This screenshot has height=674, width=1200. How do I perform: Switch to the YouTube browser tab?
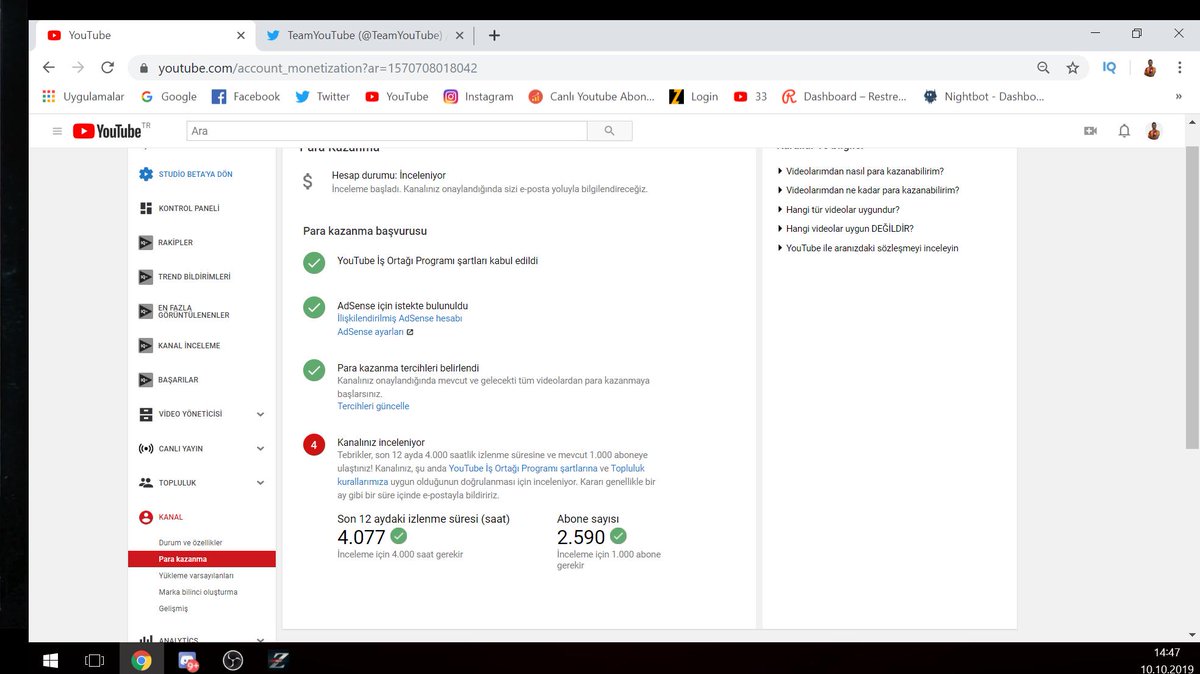145,35
